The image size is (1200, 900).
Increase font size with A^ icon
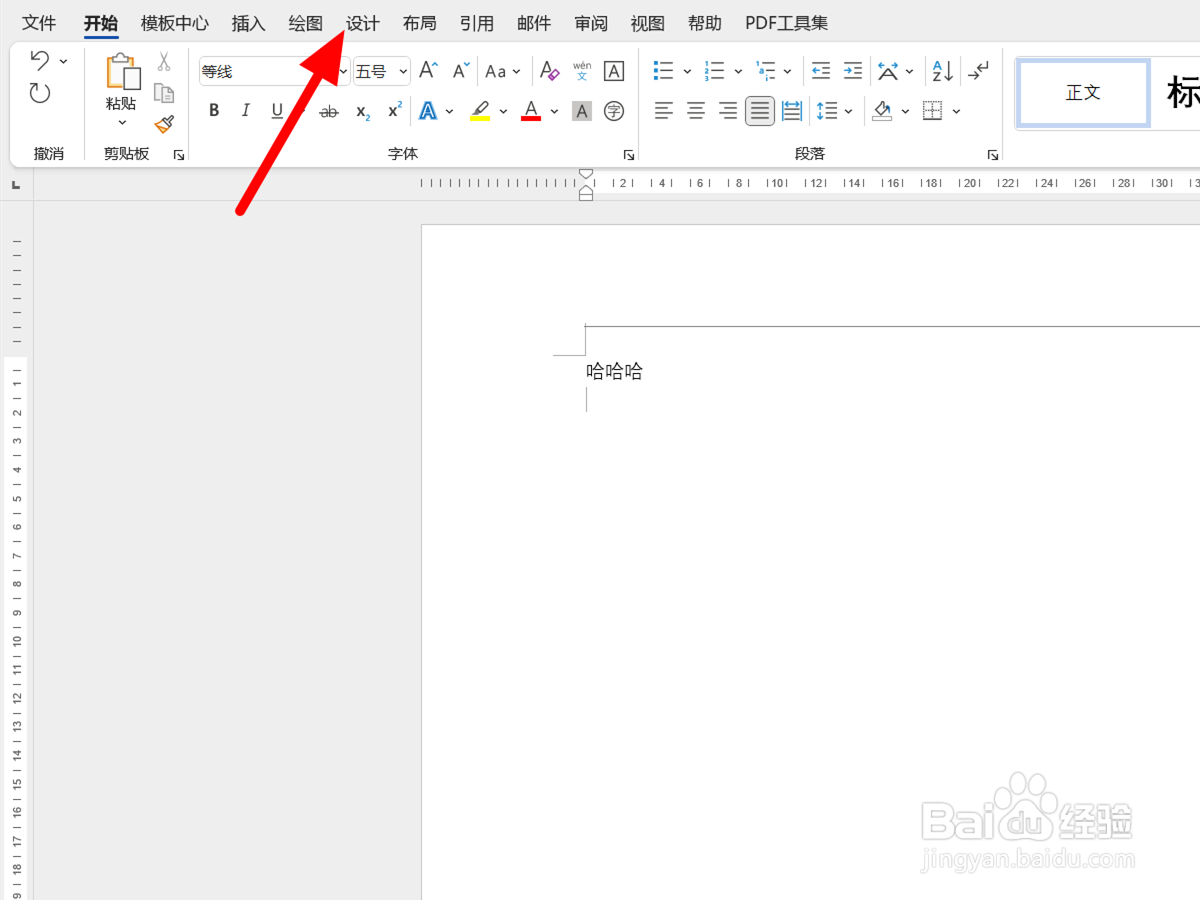pos(428,71)
